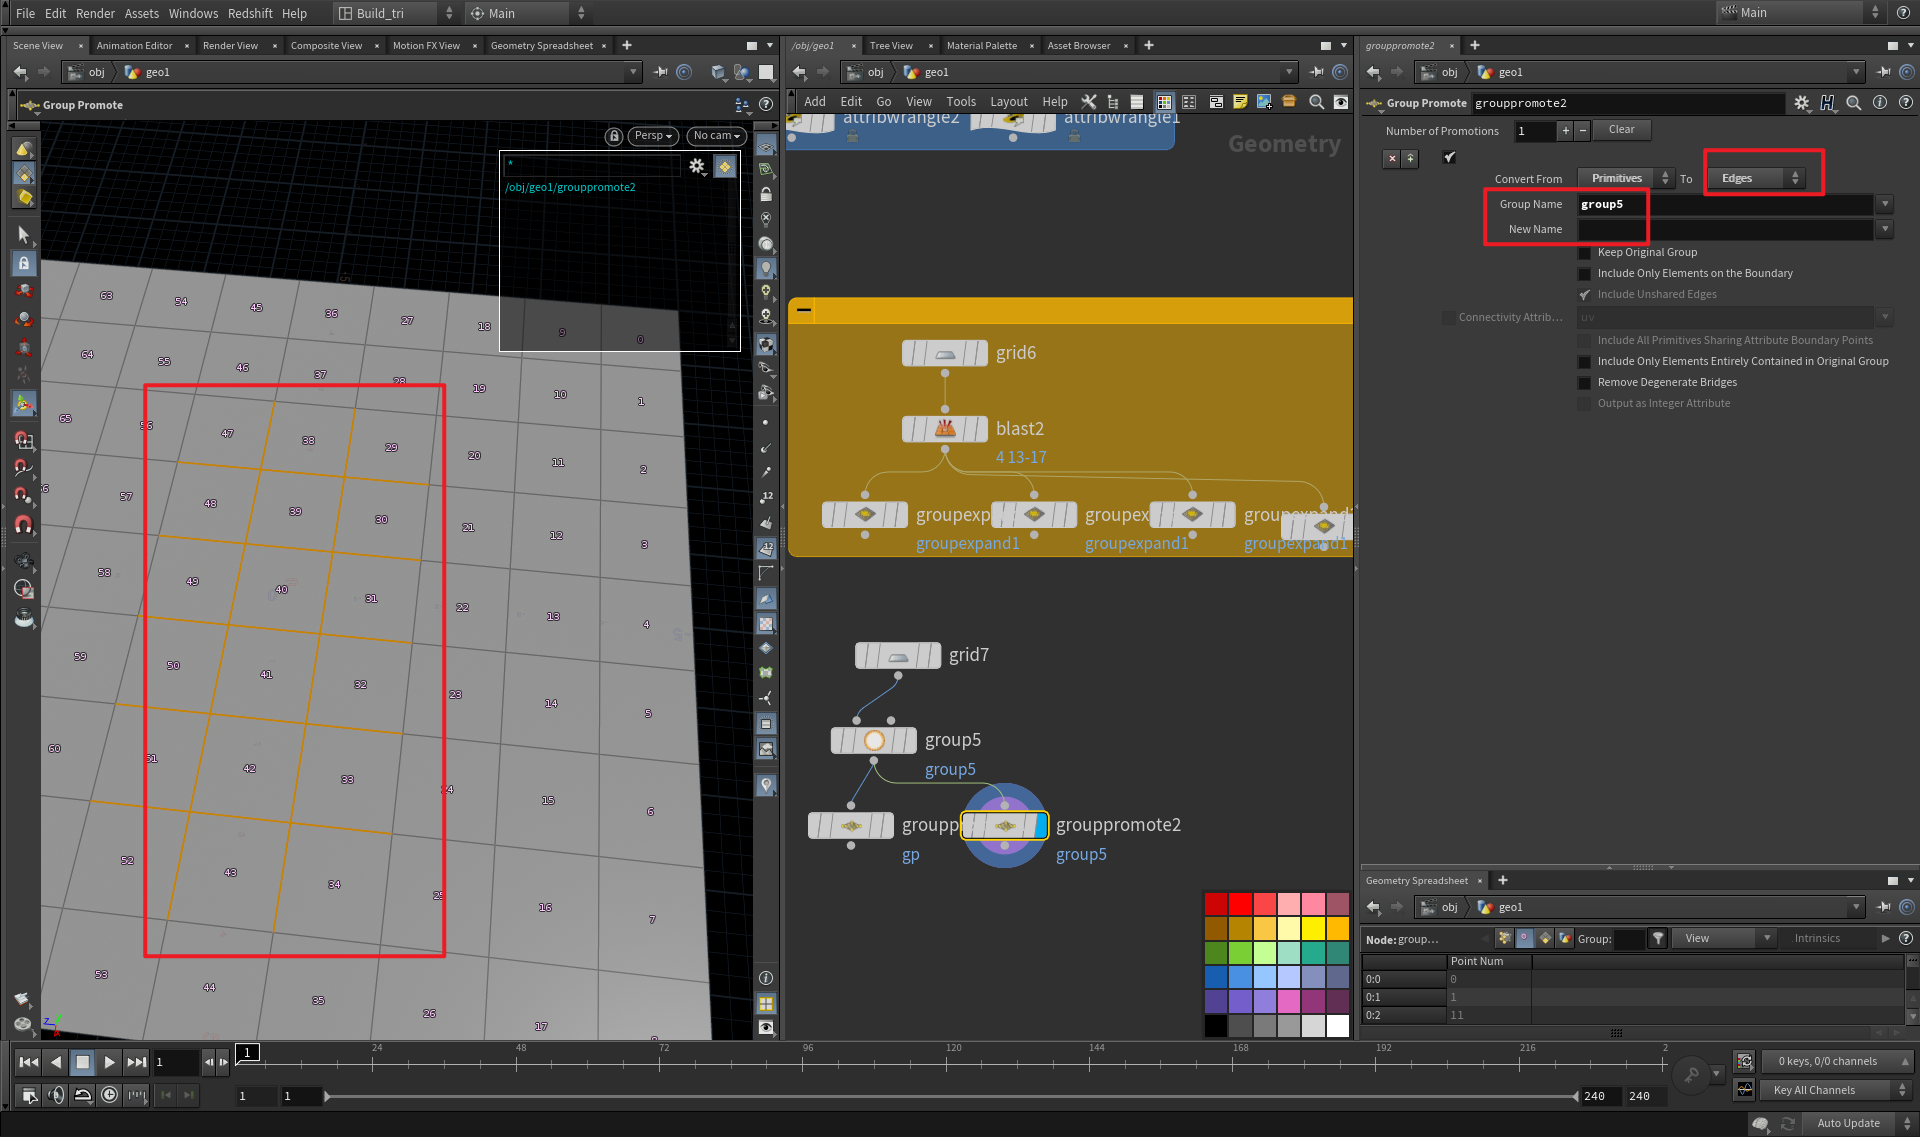This screenshot has height=1137, width=1920.
Task: Select the red swatch in the color palette
Action: tap(1239, 903)
